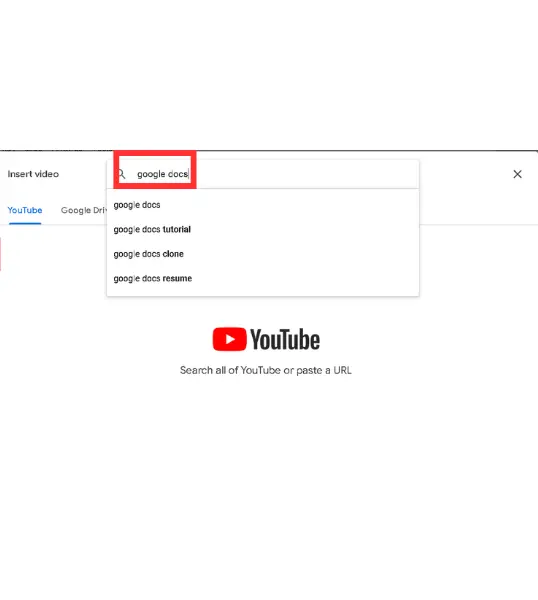Click the pink sliver at the dialog's left edge
The image size is (538, 600).
(x=0, y=254)
